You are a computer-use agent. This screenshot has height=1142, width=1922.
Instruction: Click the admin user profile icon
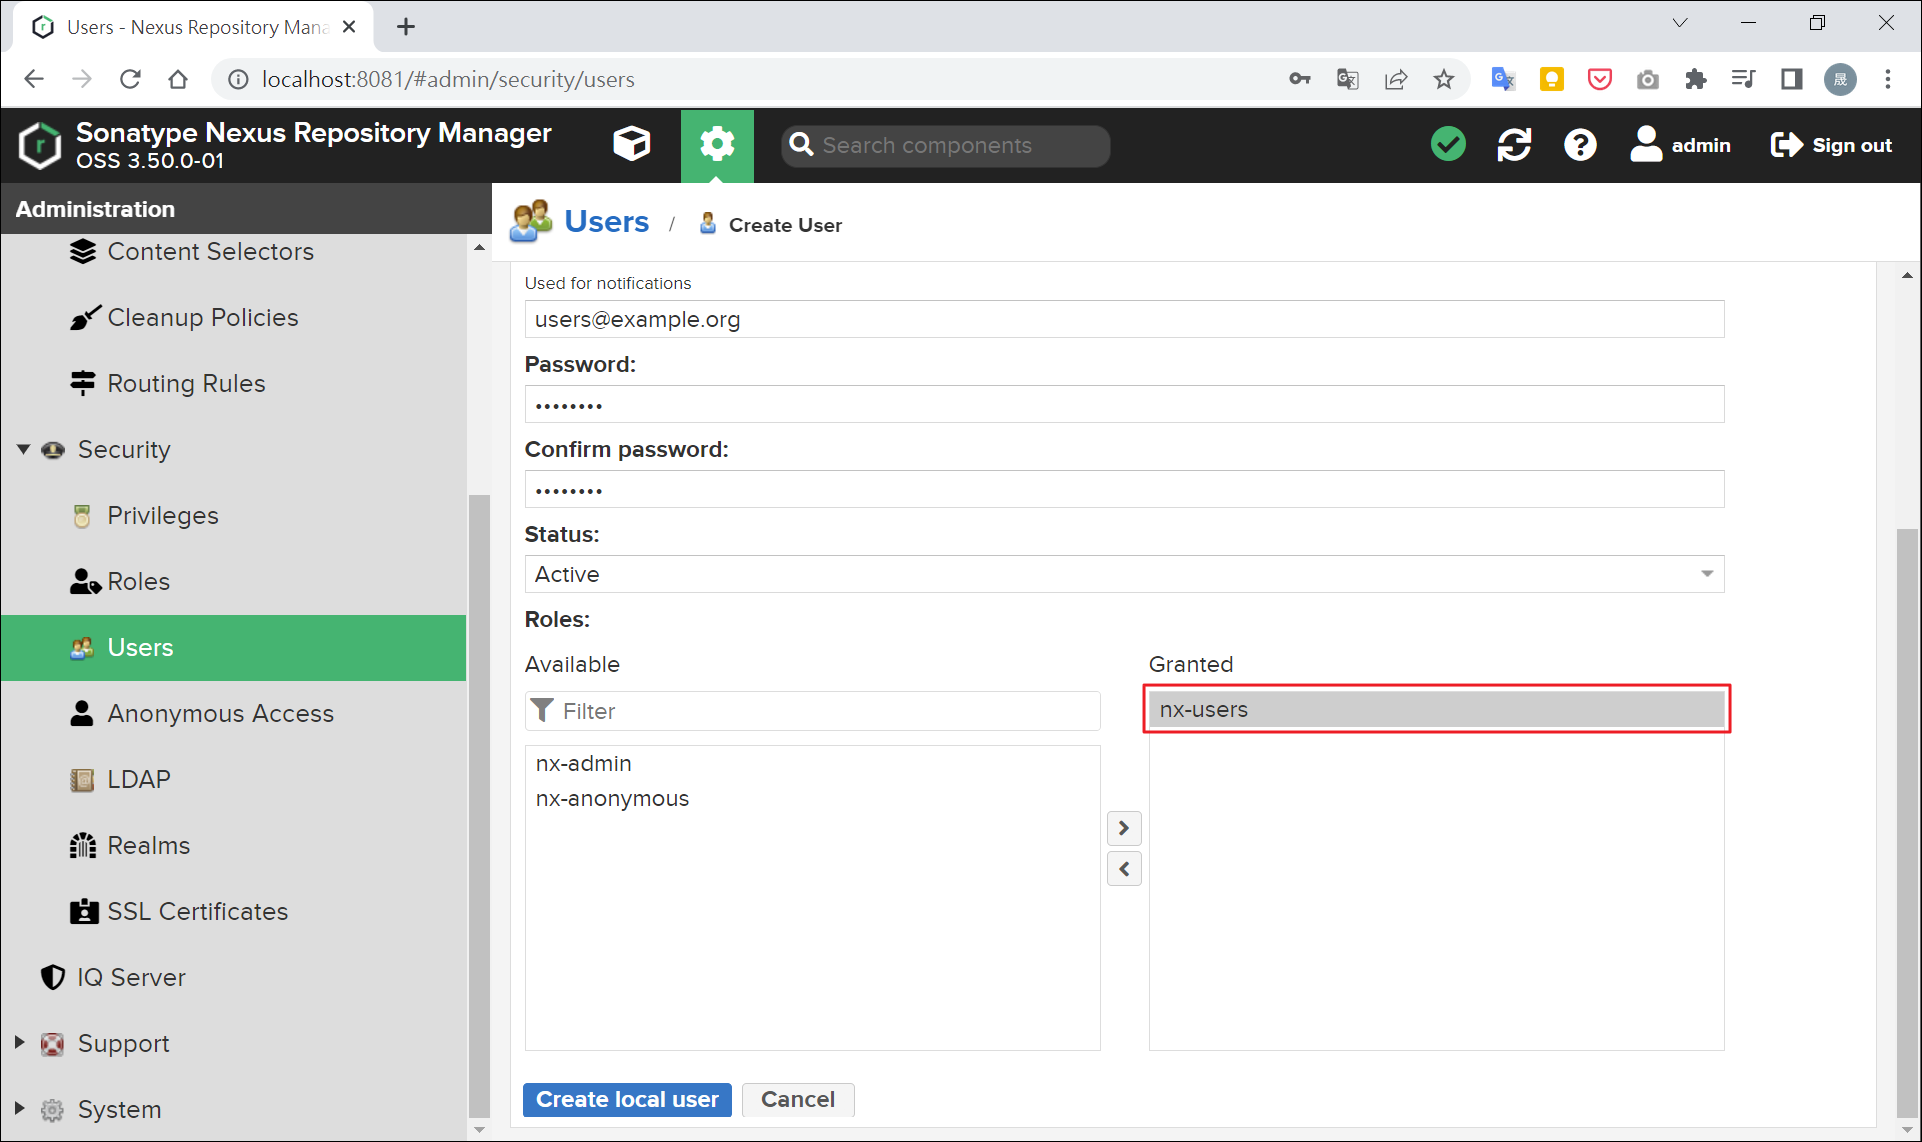(x=1646, y=144)
